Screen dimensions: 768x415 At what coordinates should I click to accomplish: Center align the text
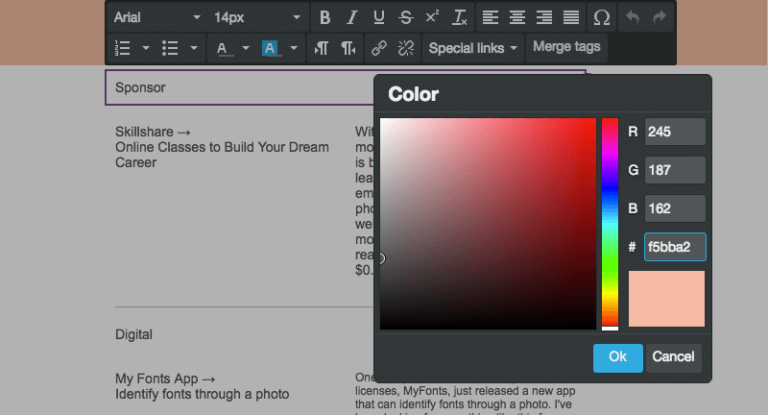pos(517,18)
